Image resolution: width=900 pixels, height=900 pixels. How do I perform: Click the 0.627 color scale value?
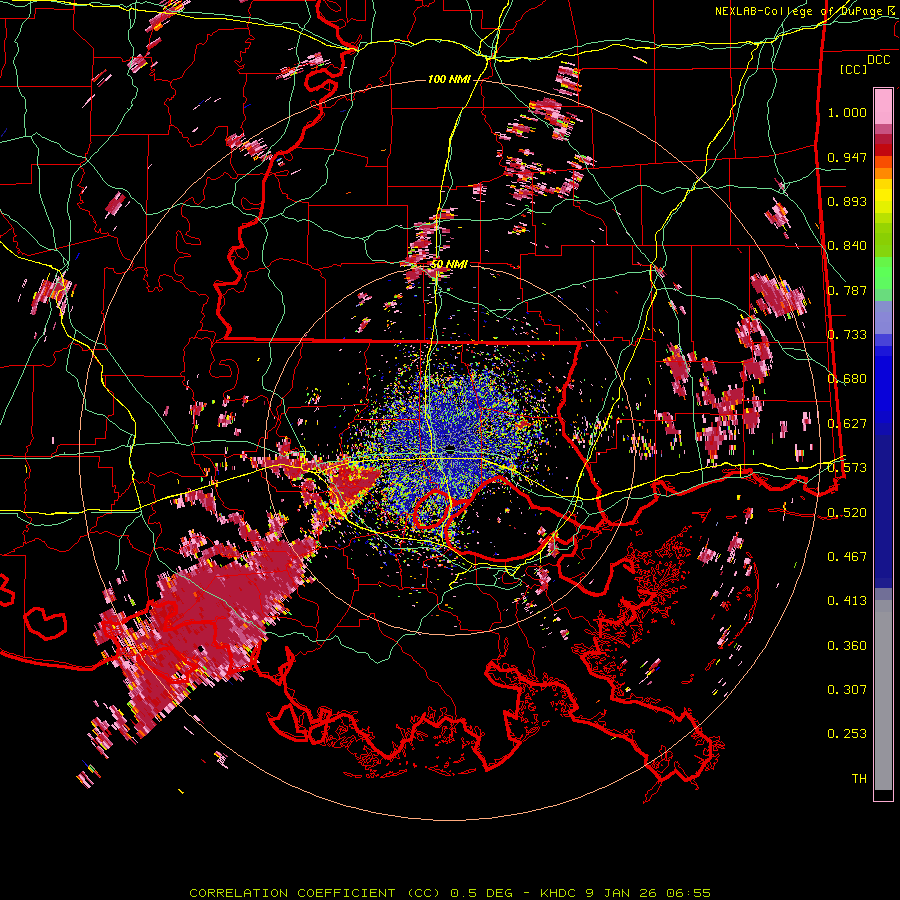click(x=847, y=424)
